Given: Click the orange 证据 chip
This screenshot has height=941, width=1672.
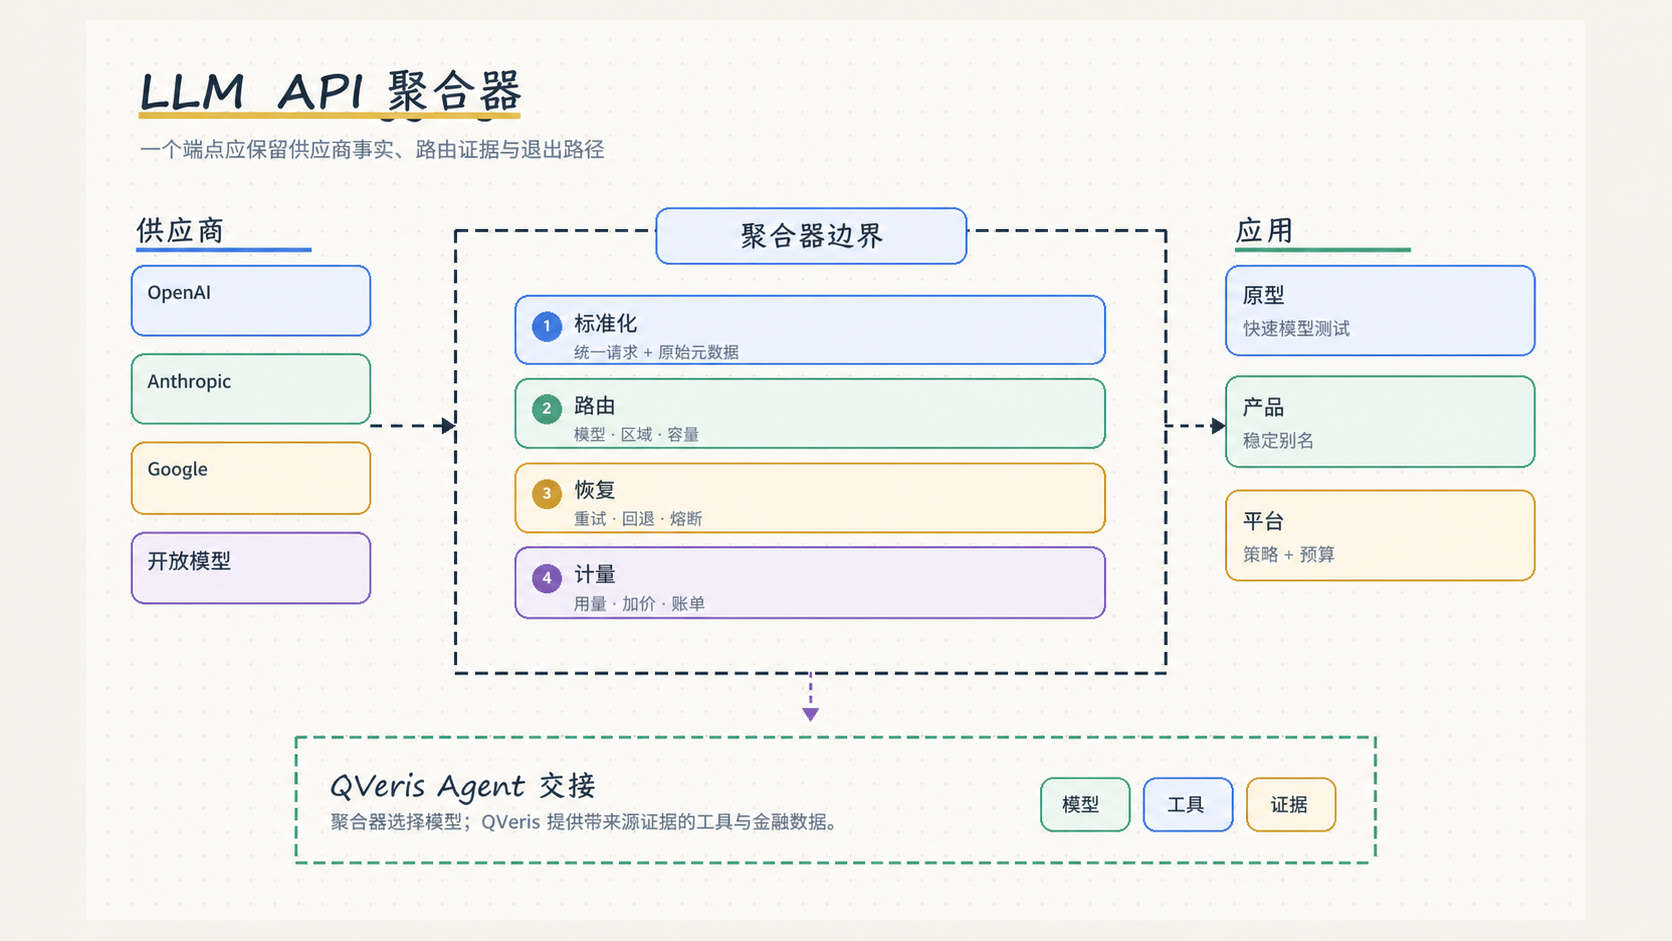Looking at the screenshot, I should coord(1291,805).
